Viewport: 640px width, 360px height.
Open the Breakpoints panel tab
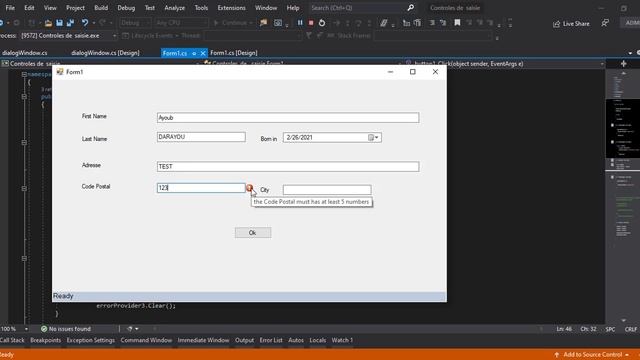[45, 340]
